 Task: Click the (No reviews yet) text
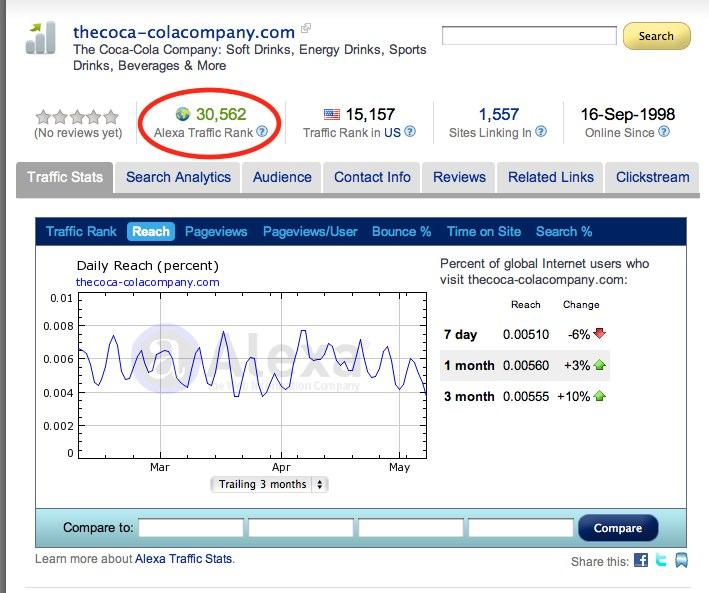[78, 133]
